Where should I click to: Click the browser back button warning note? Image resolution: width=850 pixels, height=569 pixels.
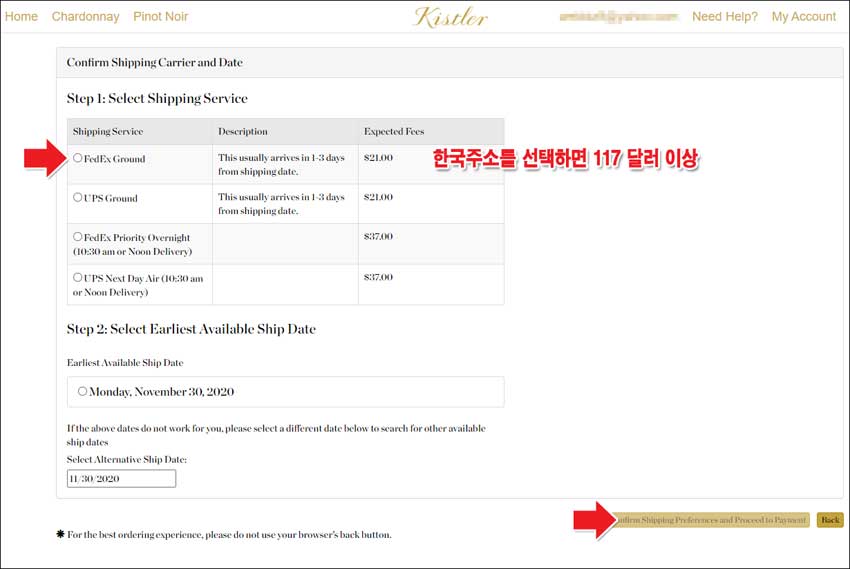pyautogui.click(x=224, y=535)
